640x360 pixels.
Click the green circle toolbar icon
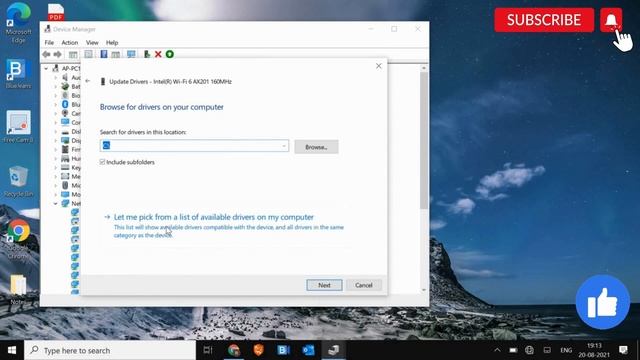click(170, 54)
